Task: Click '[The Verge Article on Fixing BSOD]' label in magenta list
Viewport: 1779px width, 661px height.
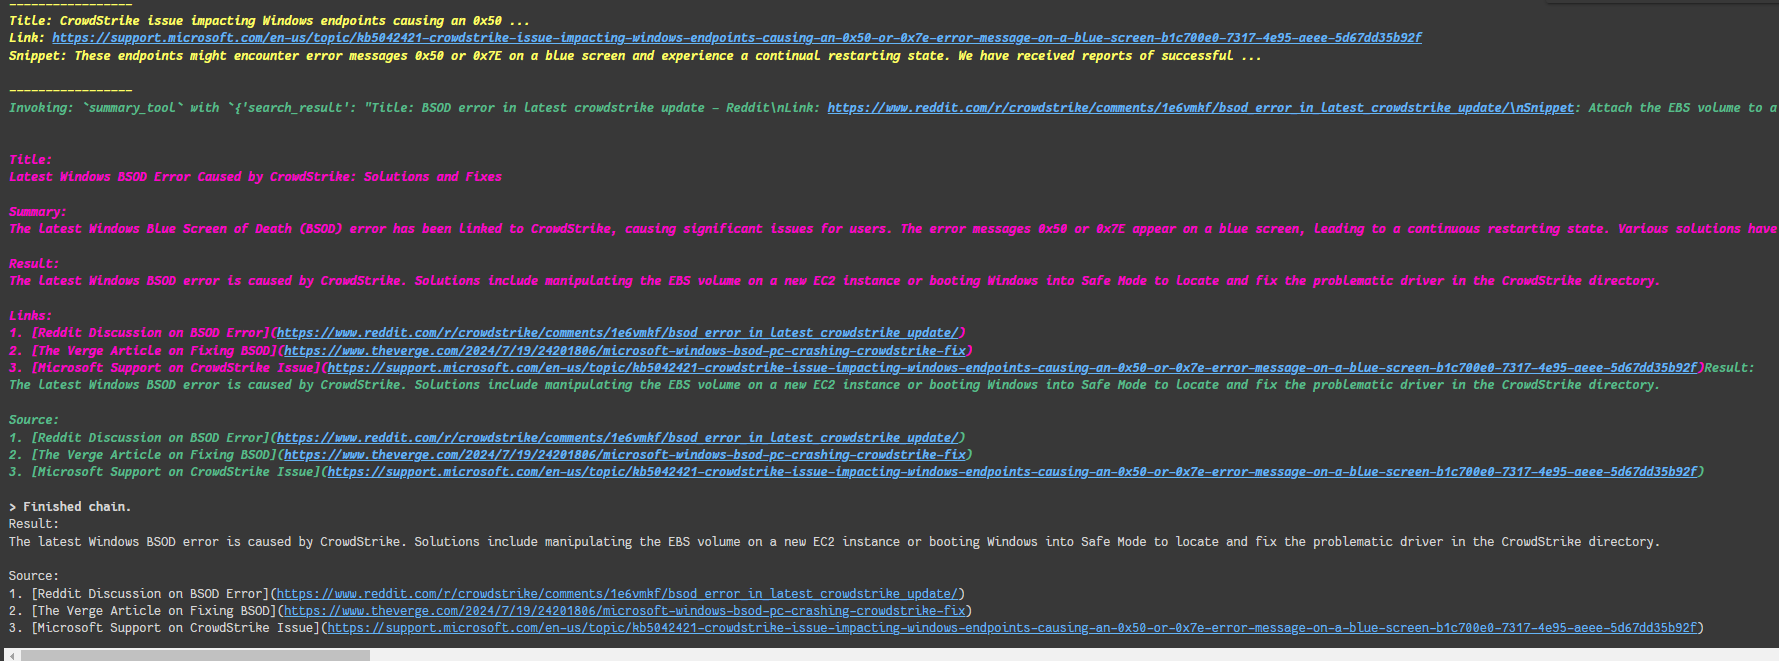Action: click(154, 351)
